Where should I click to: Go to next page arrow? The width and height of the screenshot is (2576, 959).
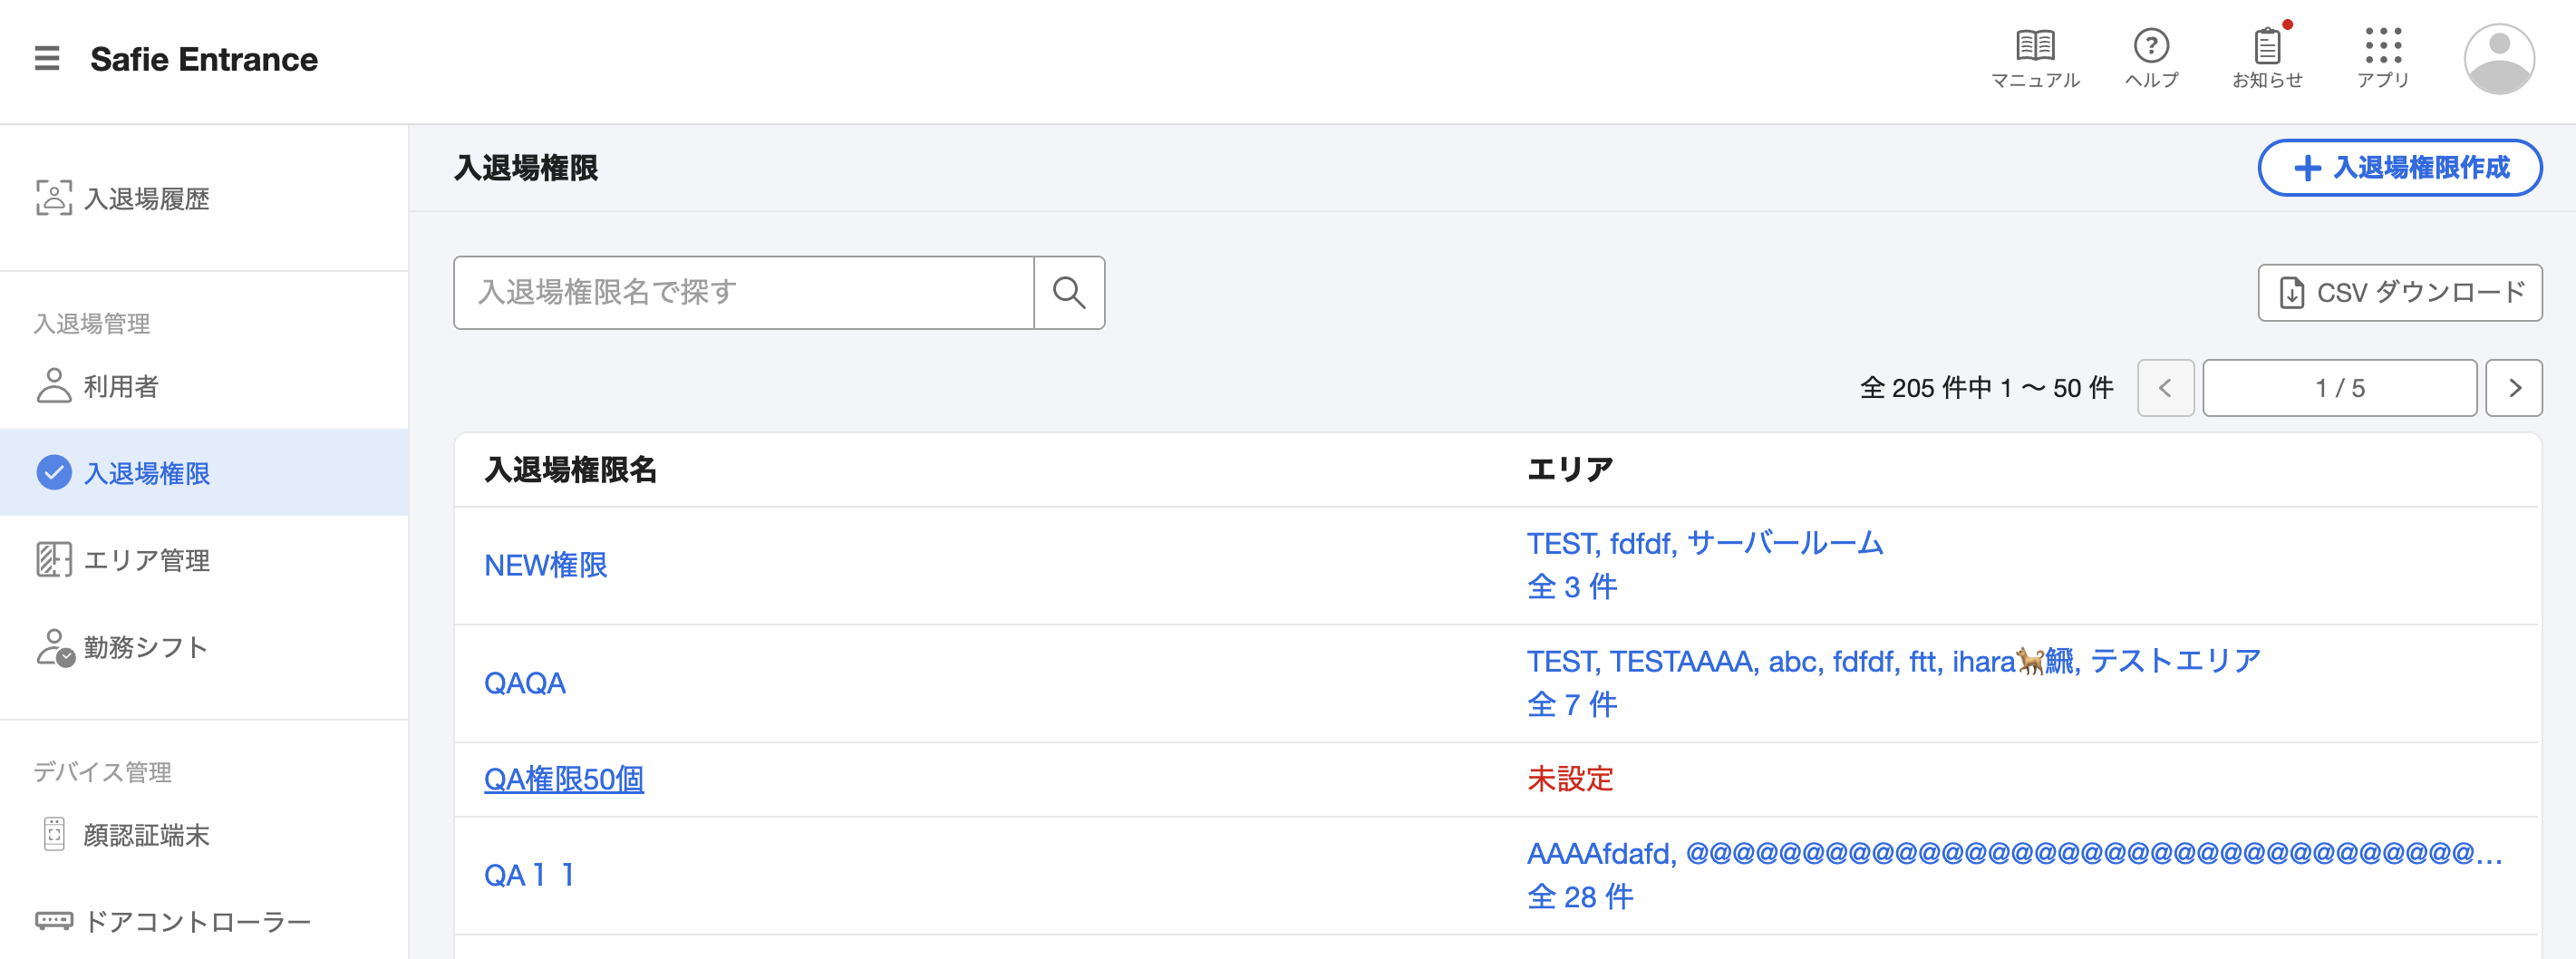pos(2514,388)
